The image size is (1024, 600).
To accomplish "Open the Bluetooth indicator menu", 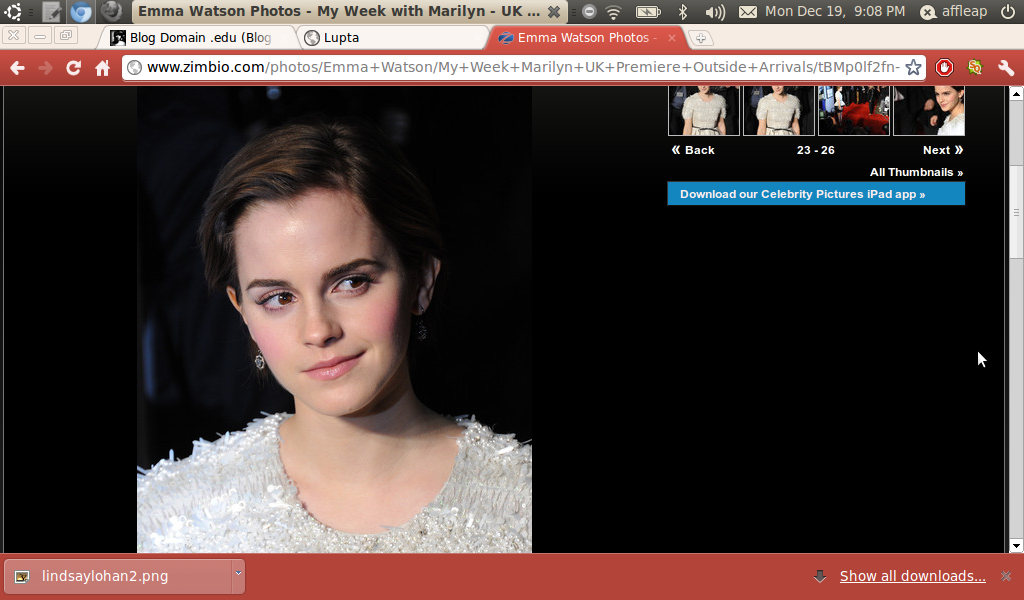I will (x=682, y=12).
